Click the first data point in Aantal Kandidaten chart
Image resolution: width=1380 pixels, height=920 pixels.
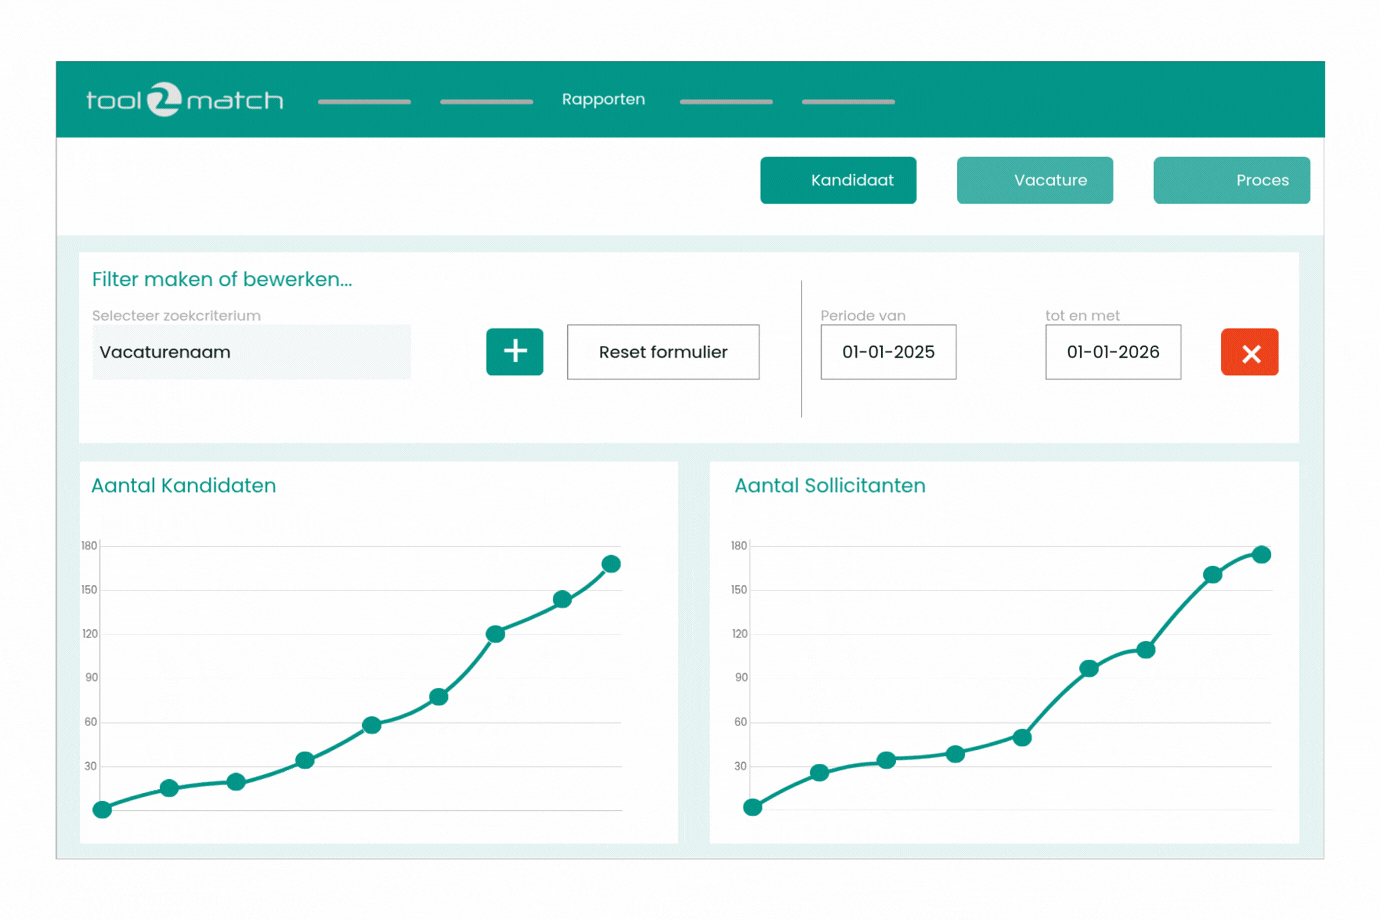click(102, 810)
